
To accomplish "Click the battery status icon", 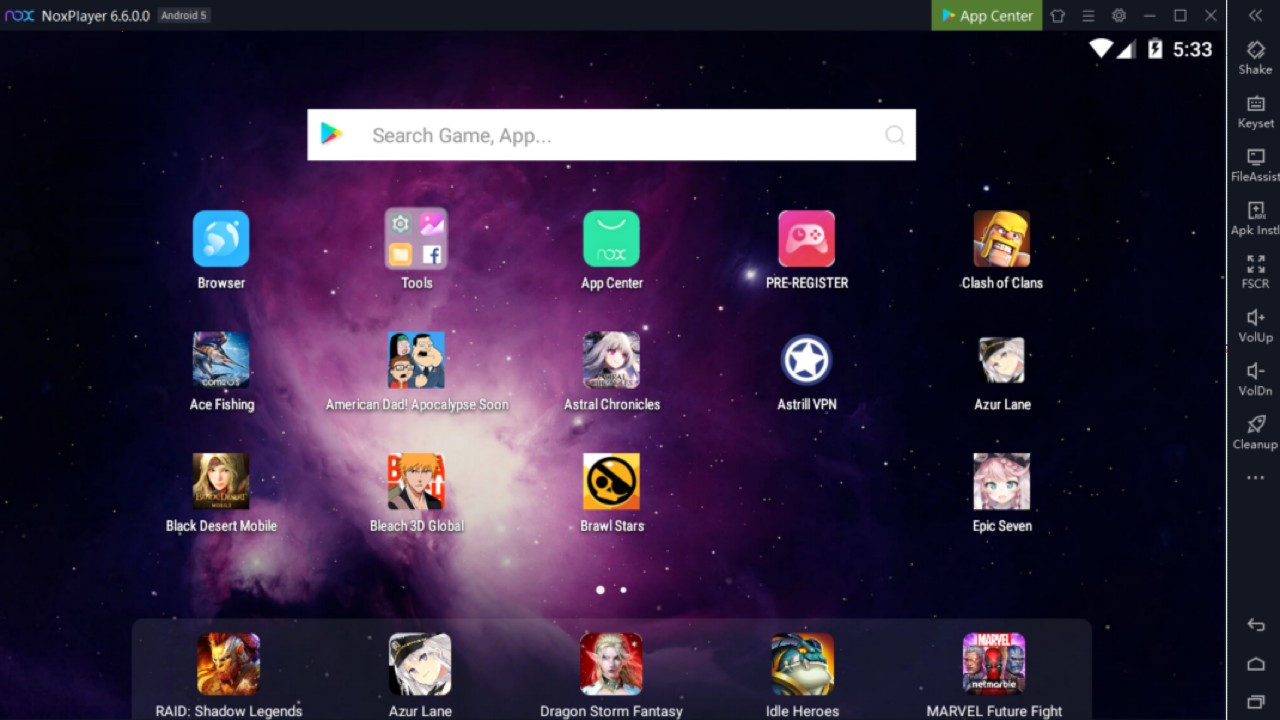I will 1155,48.
